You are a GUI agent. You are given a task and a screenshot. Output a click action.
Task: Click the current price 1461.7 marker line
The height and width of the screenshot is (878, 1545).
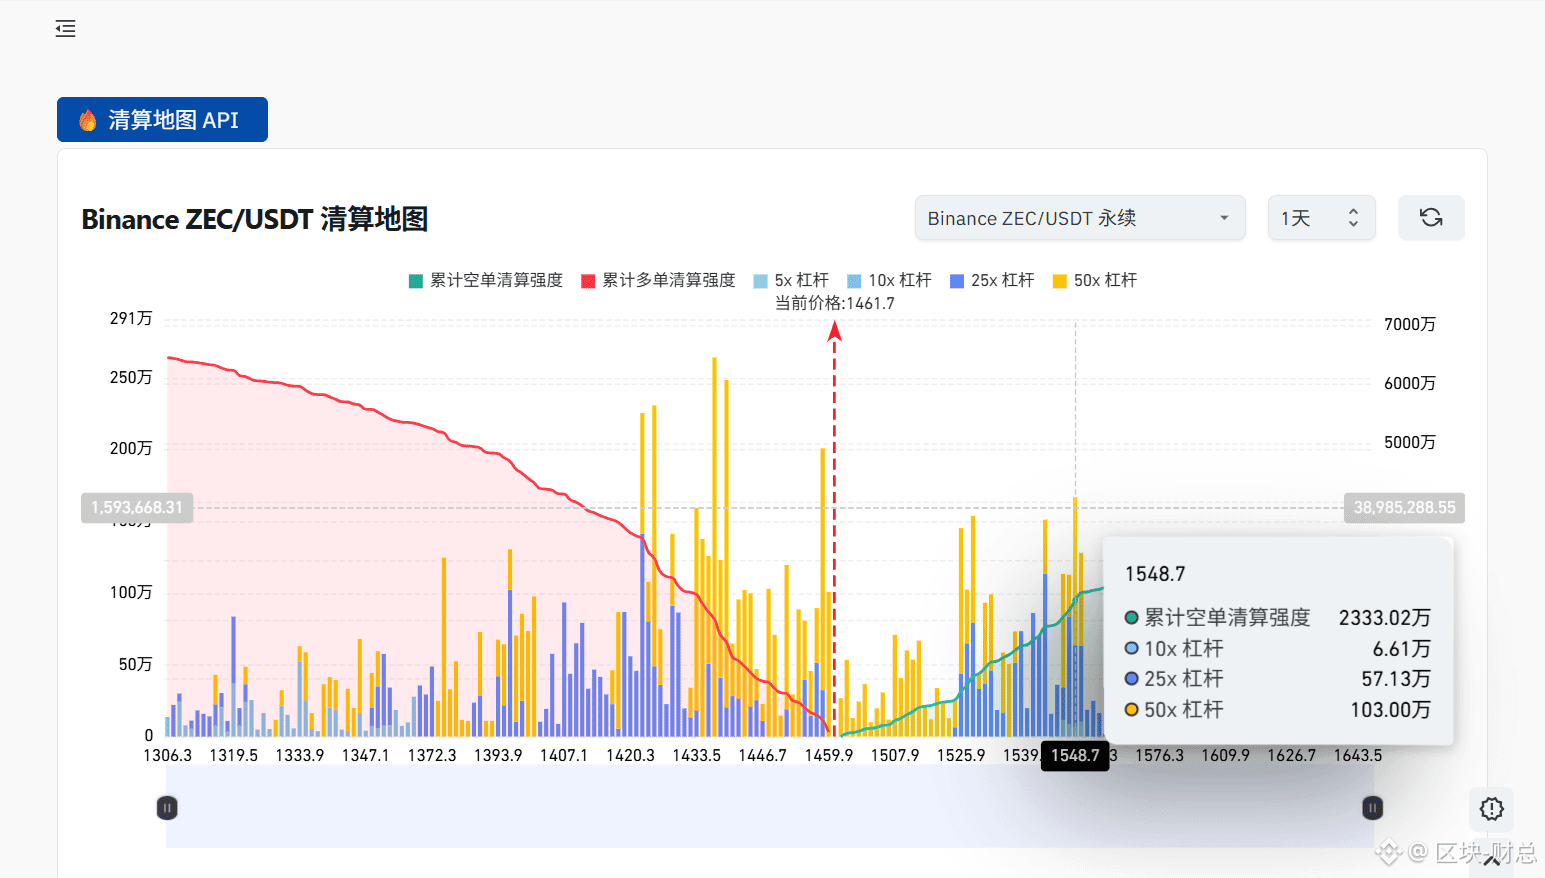(834, 530)
